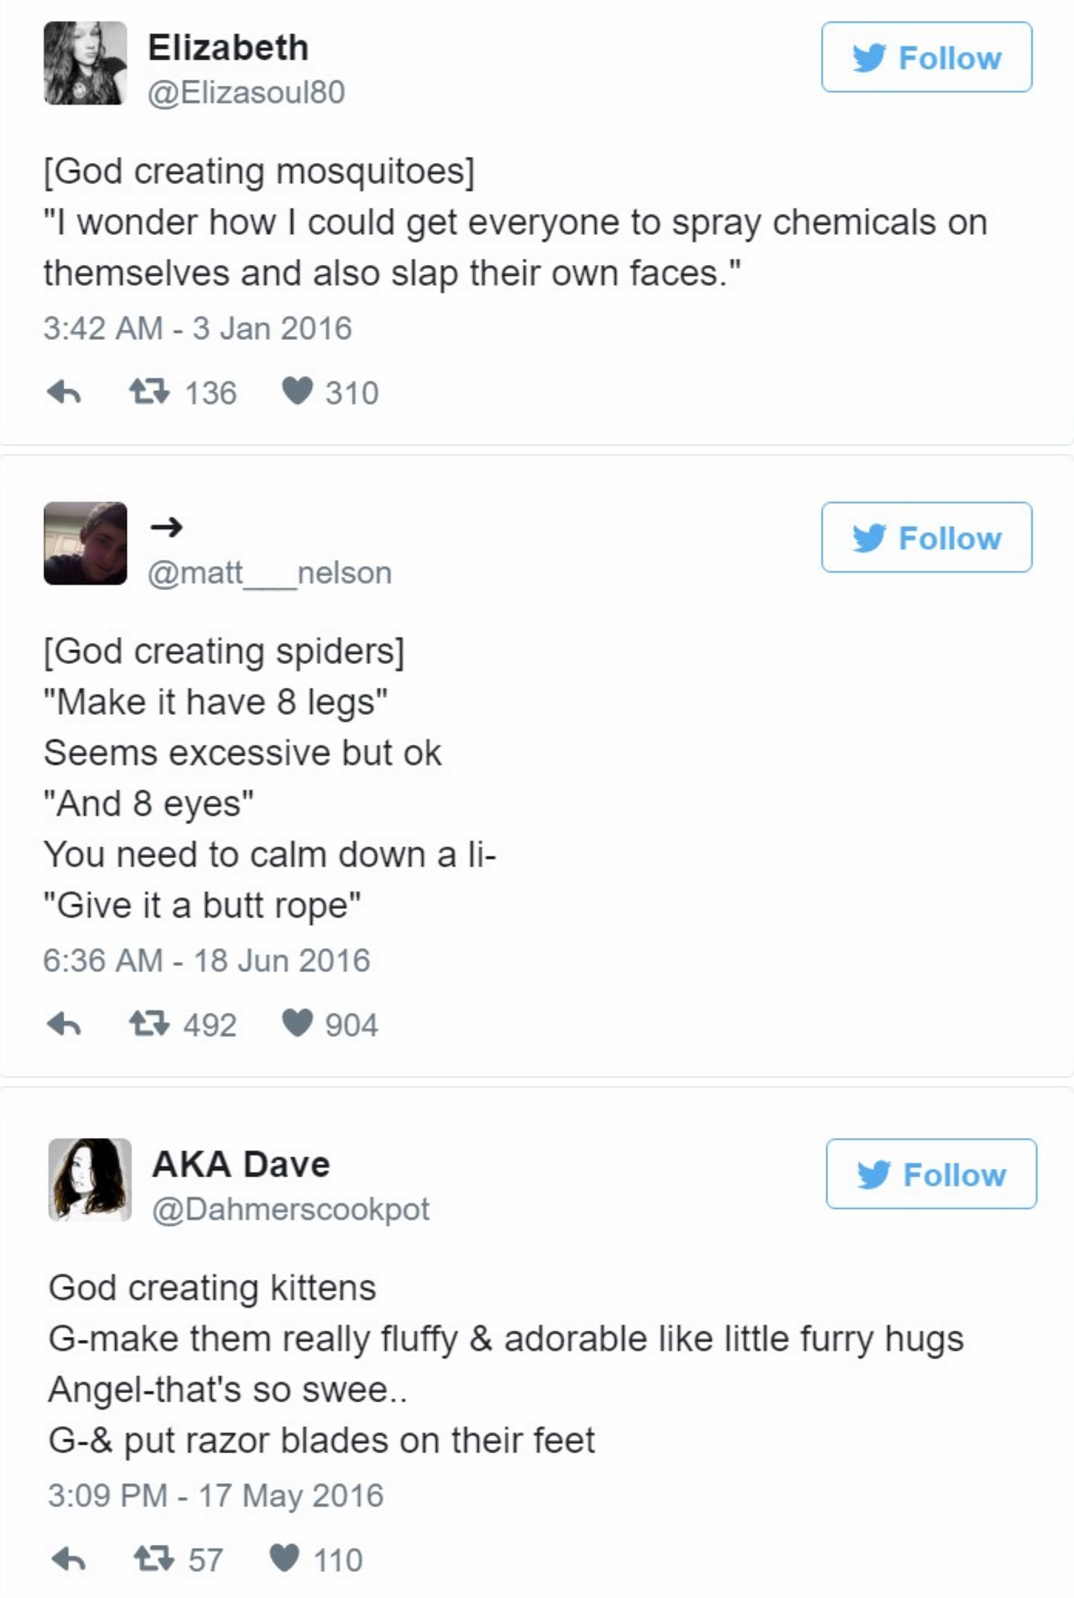Retweet AKA Dave's kittens tweet
The width and height of the screenshot is (1074, 1598).
(x=154, y=1558)
